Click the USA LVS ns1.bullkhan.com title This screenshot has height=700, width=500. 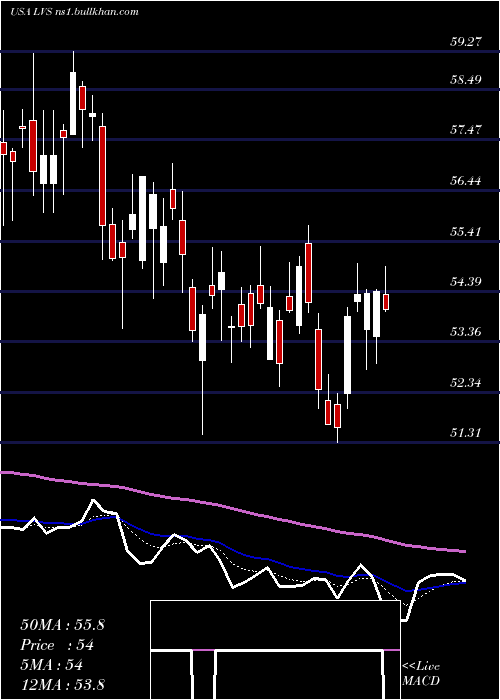(x=74, y=12)
